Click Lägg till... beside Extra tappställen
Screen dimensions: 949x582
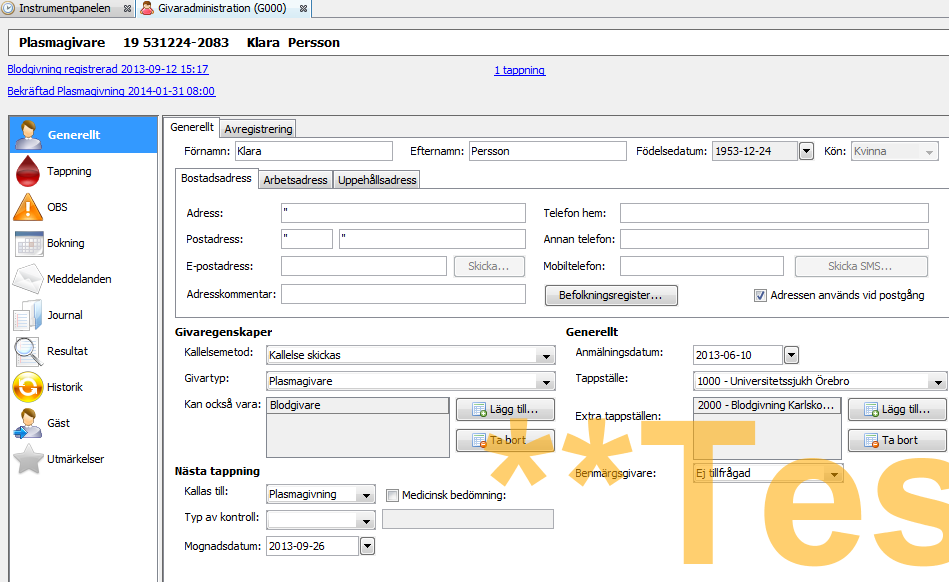coord(897,410)
